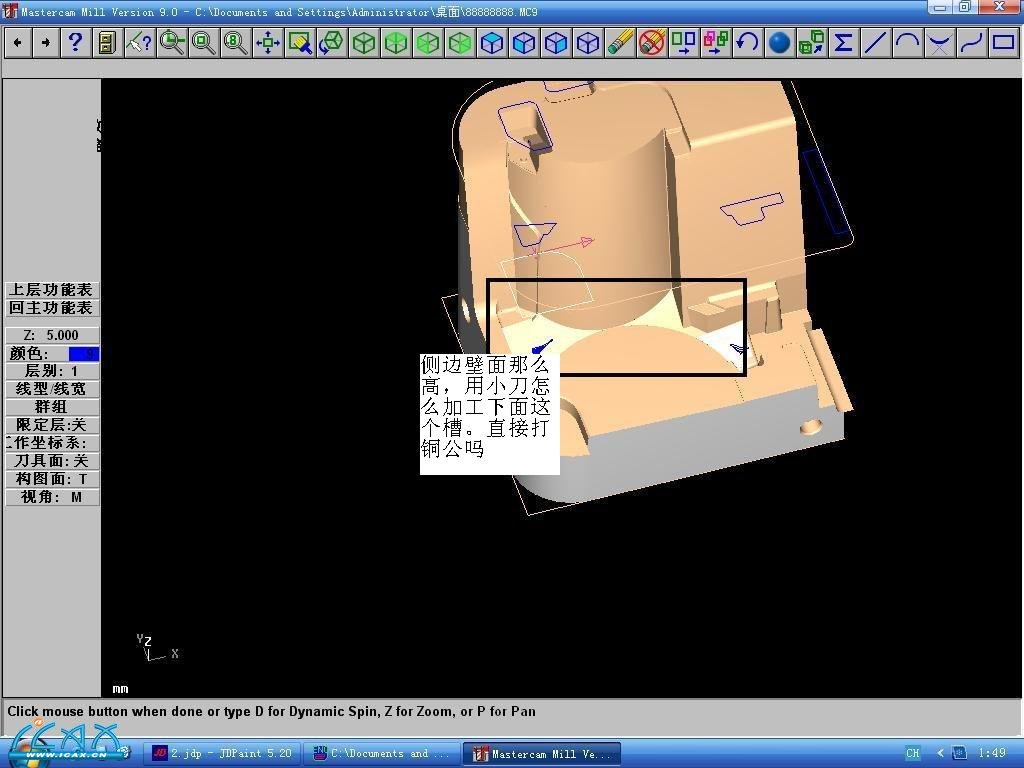Viewport: 1024px width, 768px height.
Task: Click the 群组 groups button
Action: tap(52, 407)
